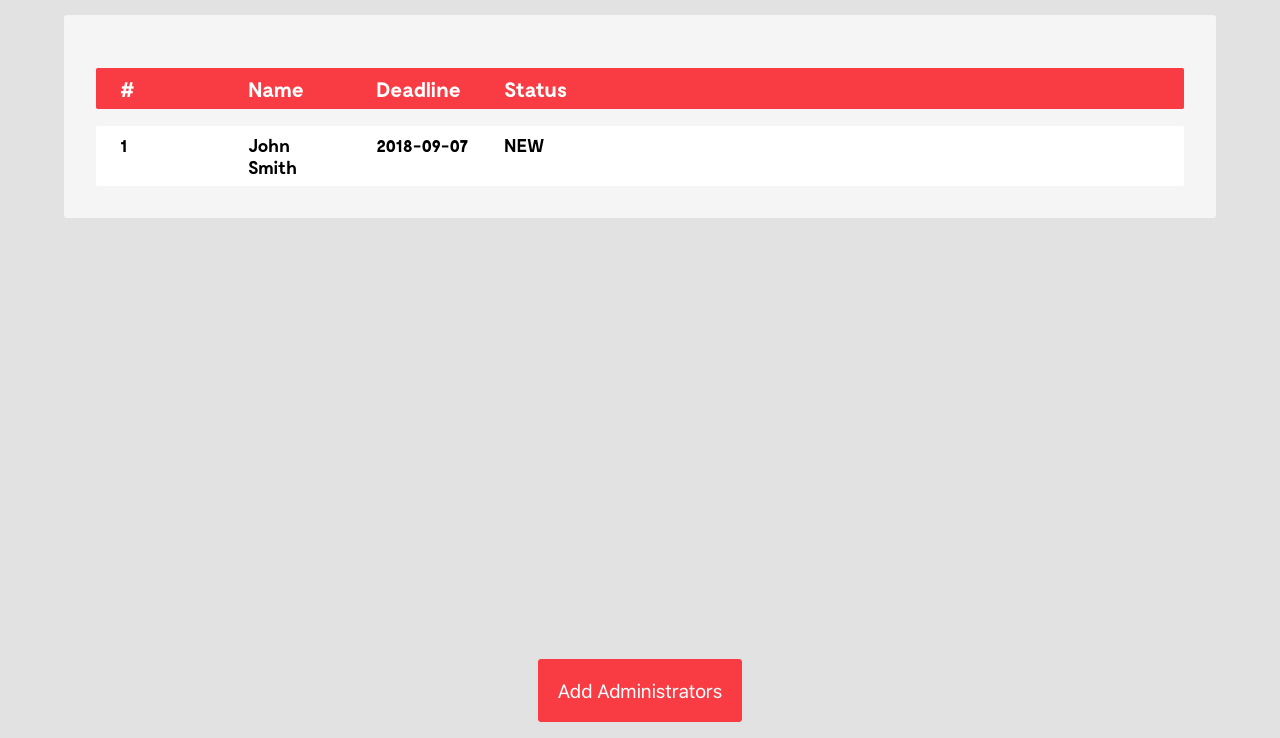The image size is (1280, 738).
Task: Select the Status column header
Action: coord(535,90)
